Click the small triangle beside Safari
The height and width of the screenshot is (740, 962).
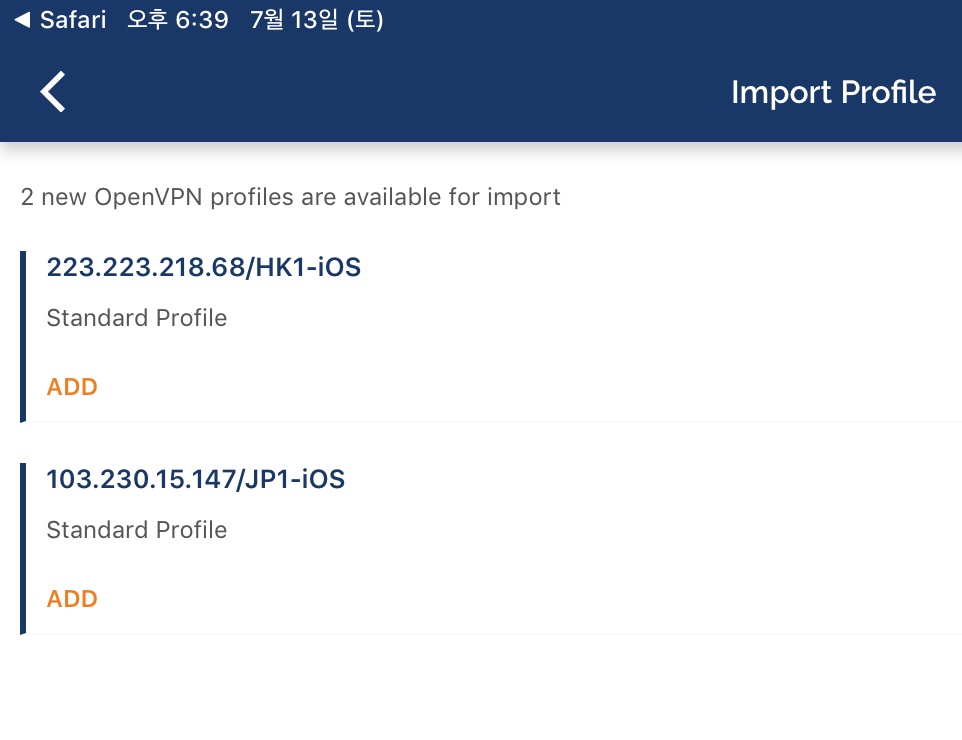tap(22, 20)
